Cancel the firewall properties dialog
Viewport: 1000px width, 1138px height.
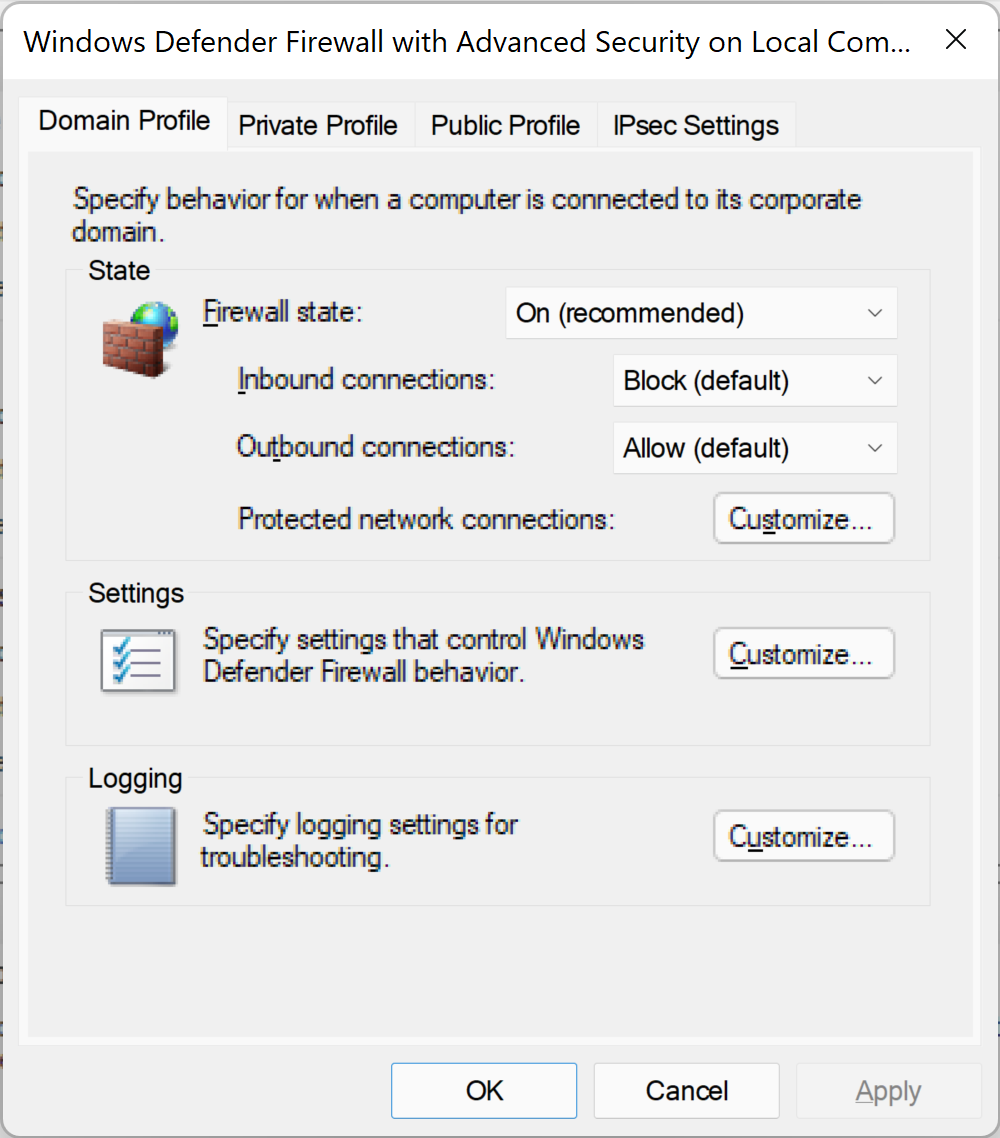coord(687,1090)
